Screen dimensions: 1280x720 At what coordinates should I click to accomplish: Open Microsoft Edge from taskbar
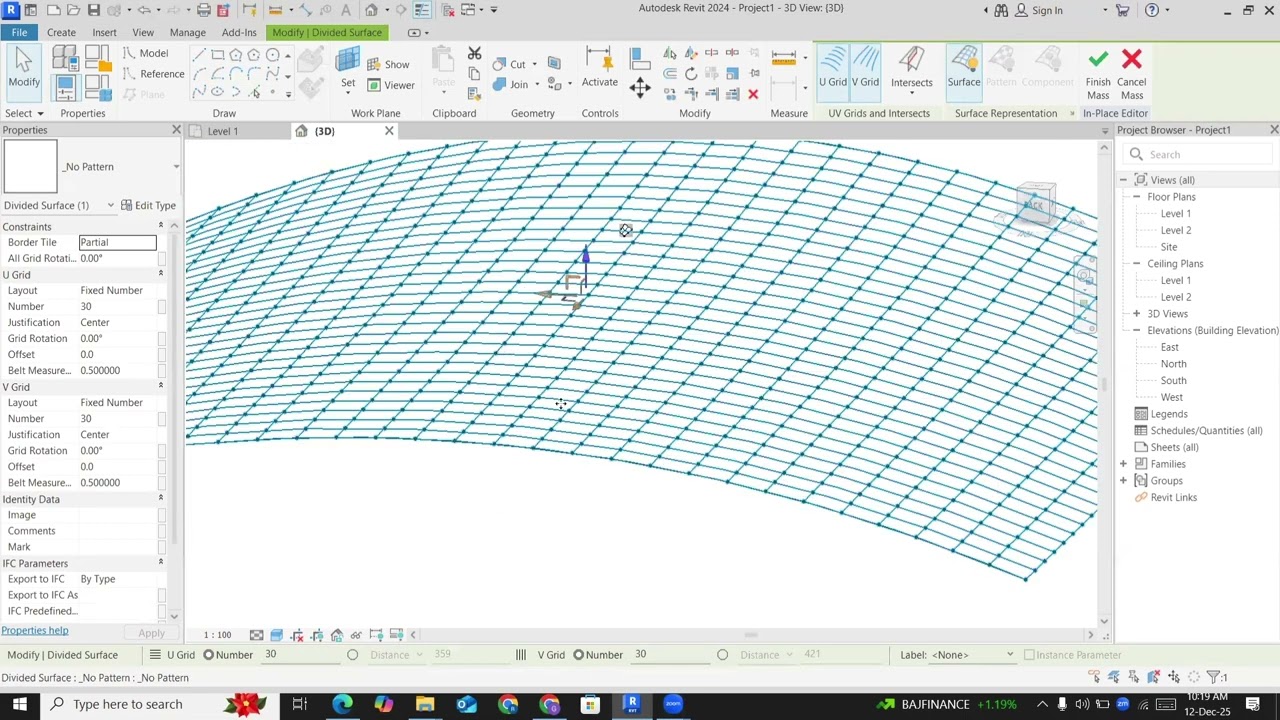click(342, 704)
